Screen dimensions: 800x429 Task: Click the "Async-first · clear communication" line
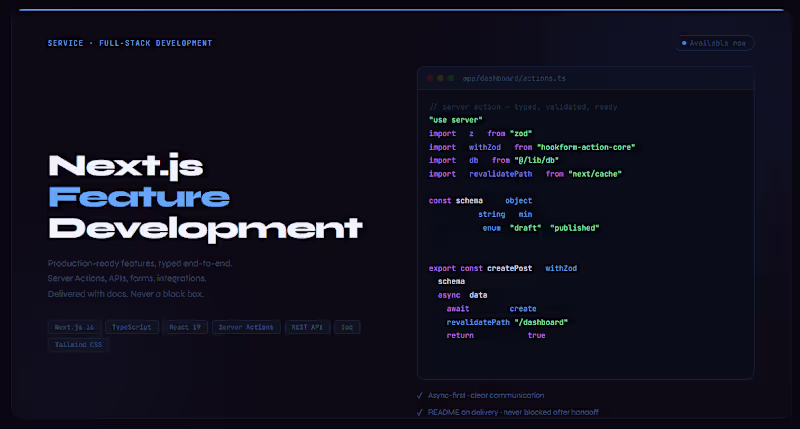[486, 395]
